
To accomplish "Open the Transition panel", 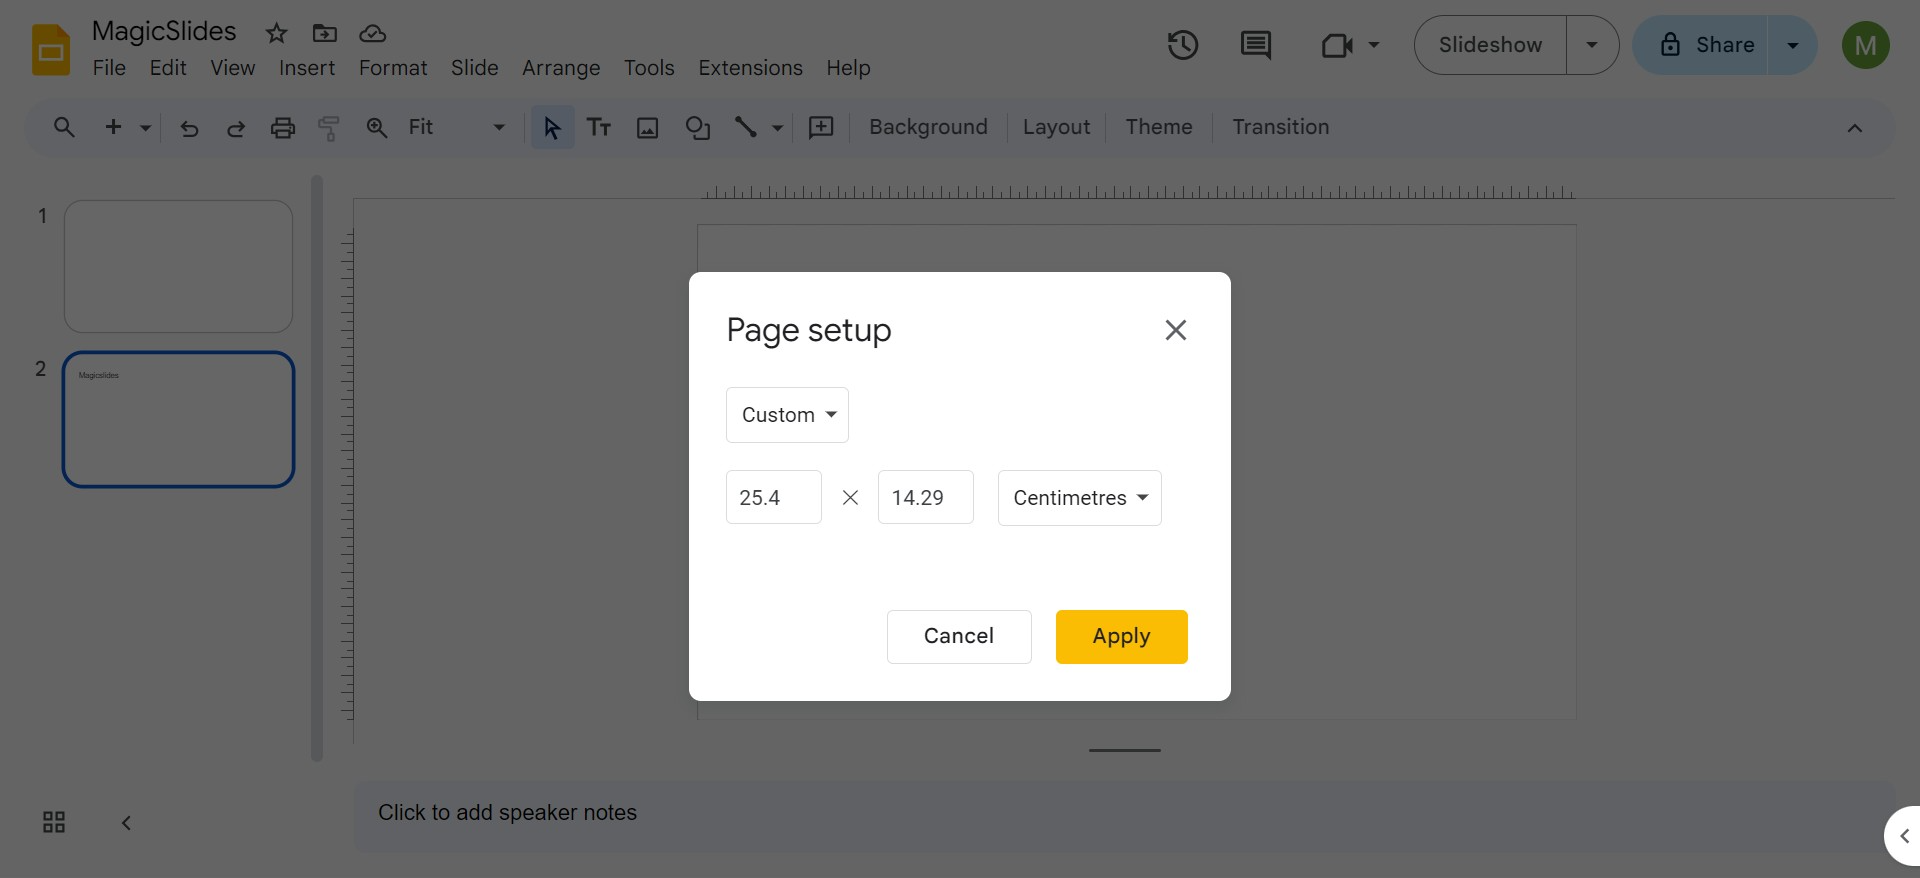I will click(x=1280, y=128).
